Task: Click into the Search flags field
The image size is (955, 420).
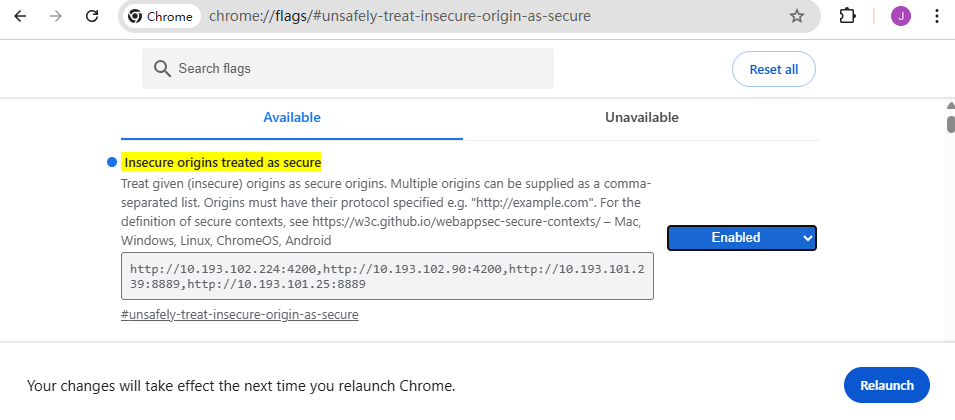Action: tap(360, 69)
